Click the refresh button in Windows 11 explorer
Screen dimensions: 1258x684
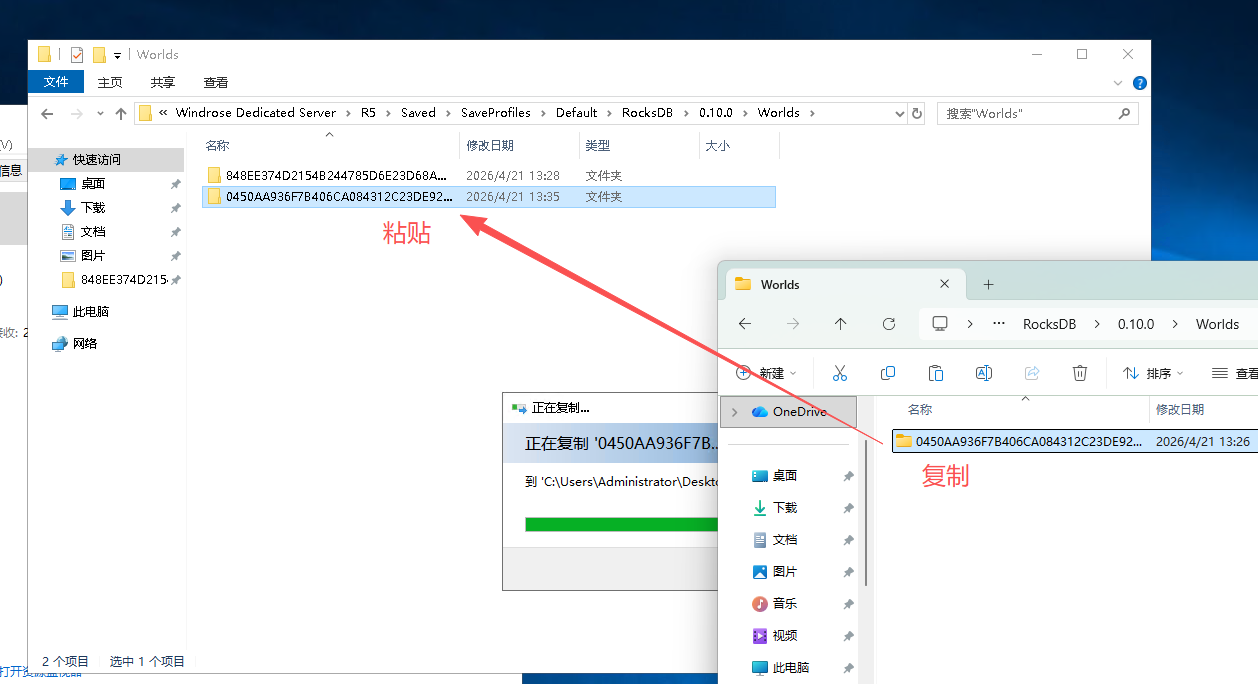tap(888, 324)
